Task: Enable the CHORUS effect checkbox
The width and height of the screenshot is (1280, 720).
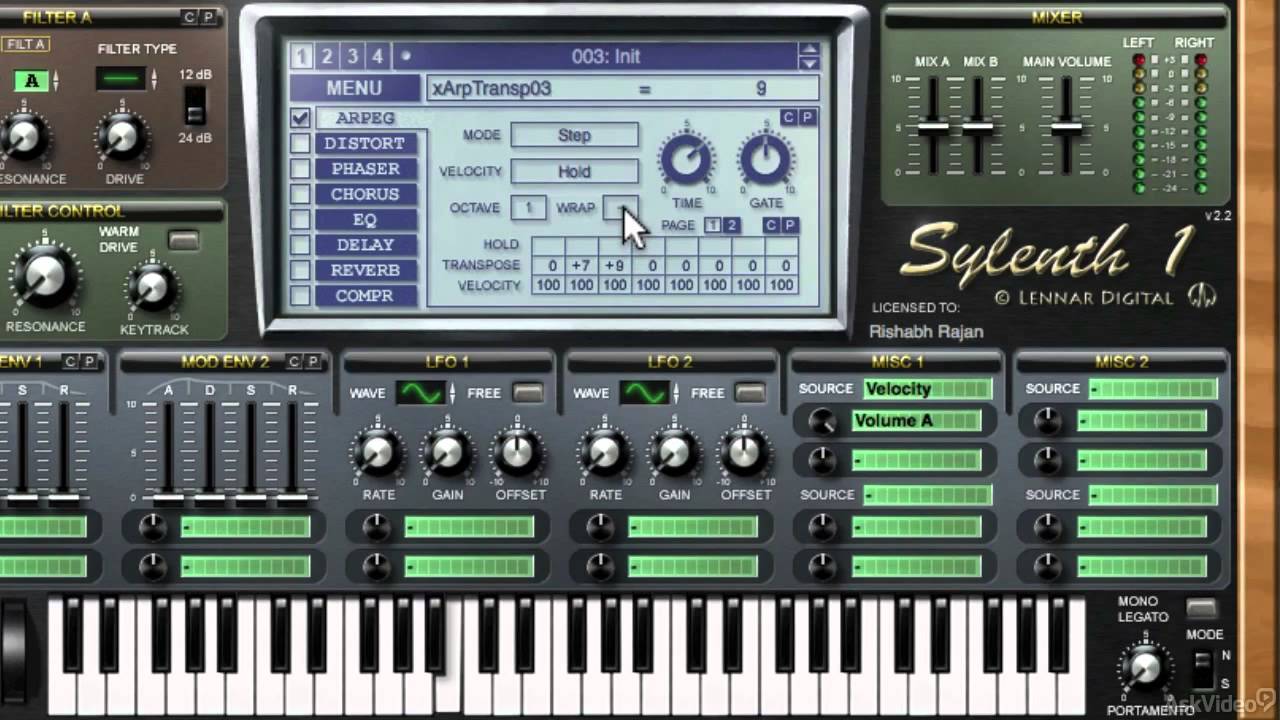Action: pos(300,194)
